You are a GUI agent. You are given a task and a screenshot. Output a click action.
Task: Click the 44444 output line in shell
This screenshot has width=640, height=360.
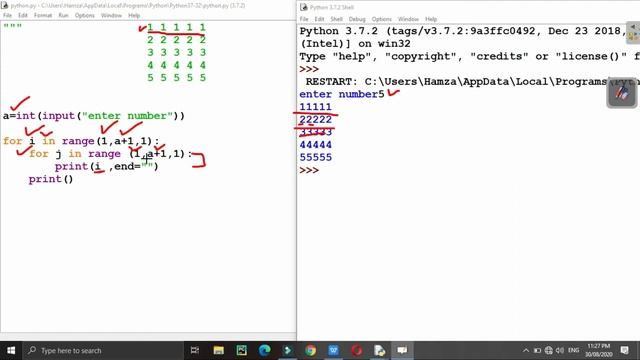click(x=316, y=145)
